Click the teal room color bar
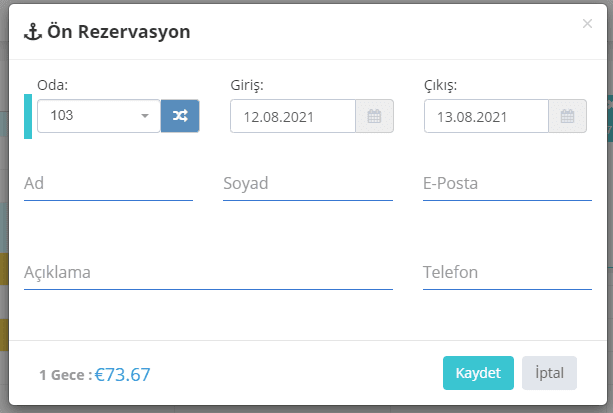Viewport: 613px width, 413px height. click(28, 116)
